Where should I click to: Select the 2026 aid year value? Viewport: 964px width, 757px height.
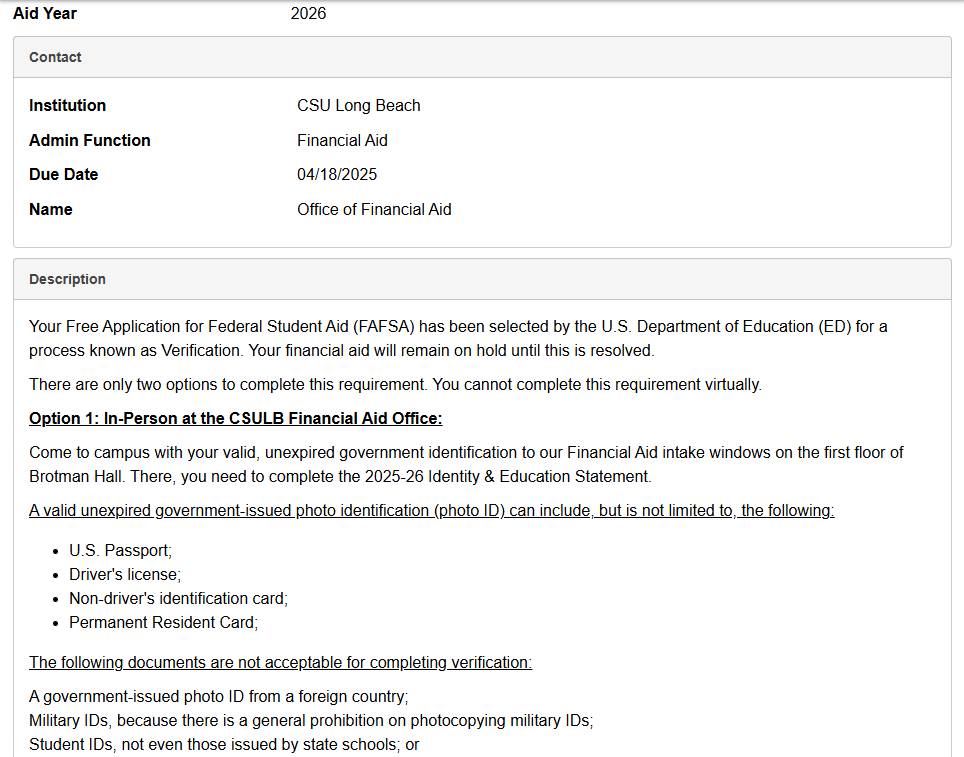click(x=308, y=13)
